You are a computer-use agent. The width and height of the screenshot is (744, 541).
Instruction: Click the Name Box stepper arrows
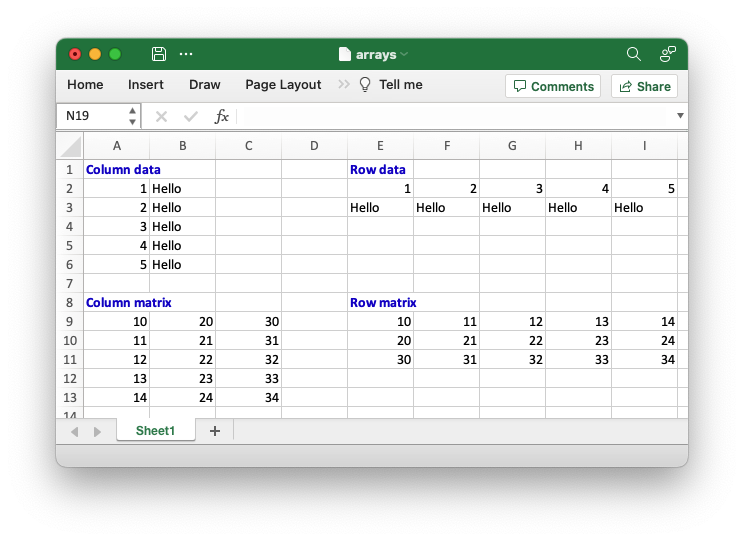click(x=132, y=116)
